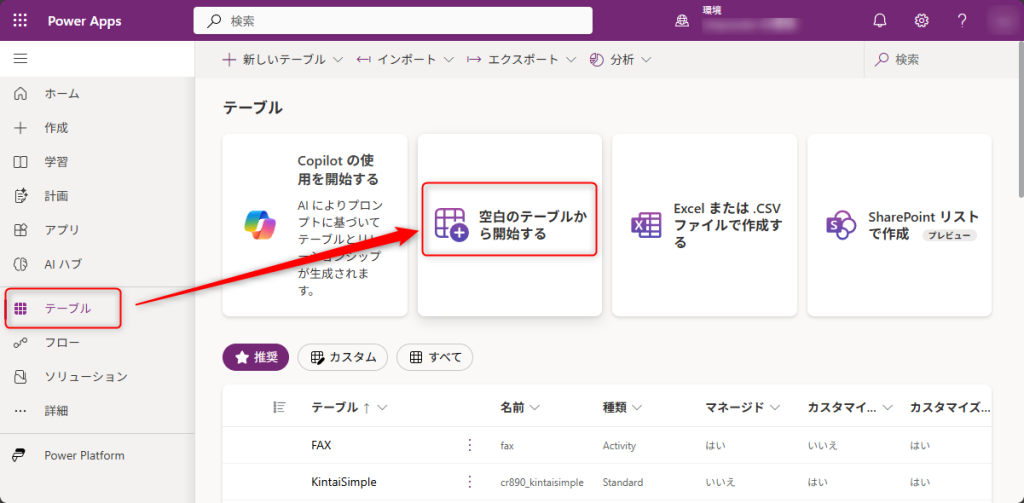Show すべて tables filter

434,357
